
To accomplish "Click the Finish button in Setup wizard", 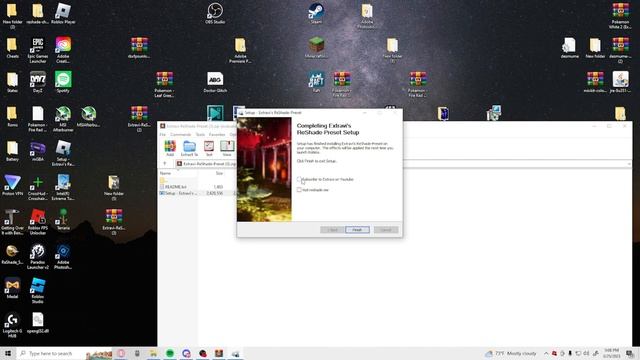I will [357, 230].
